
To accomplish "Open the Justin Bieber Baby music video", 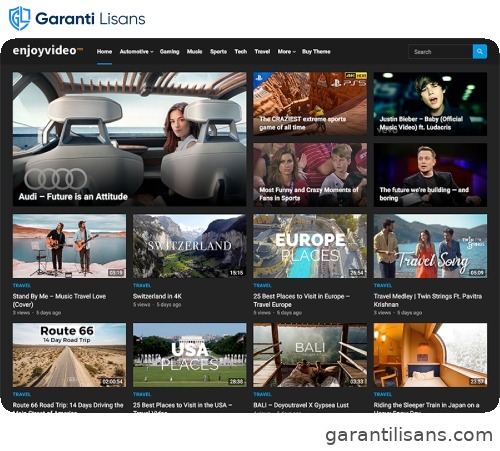I will 430,104.
